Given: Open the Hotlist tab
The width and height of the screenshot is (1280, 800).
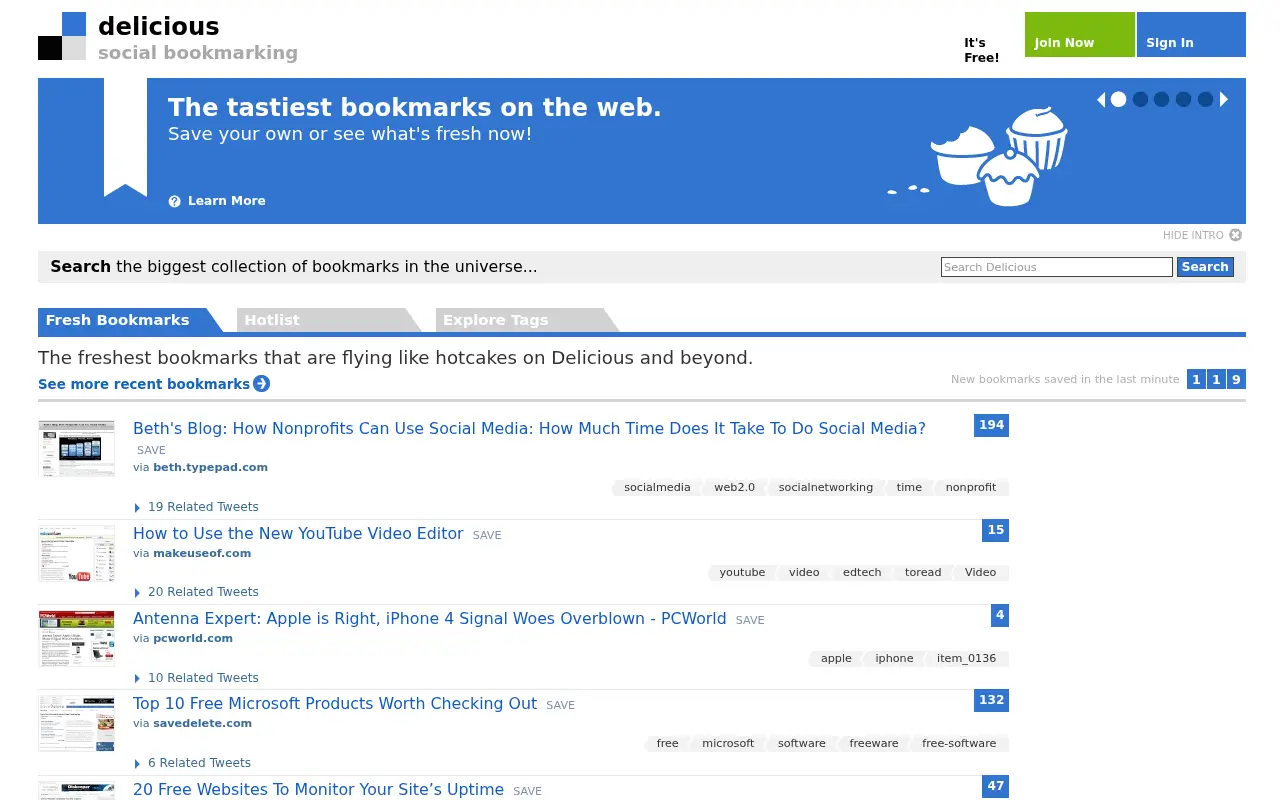Looking at the screenshot, I should (328, 320).
